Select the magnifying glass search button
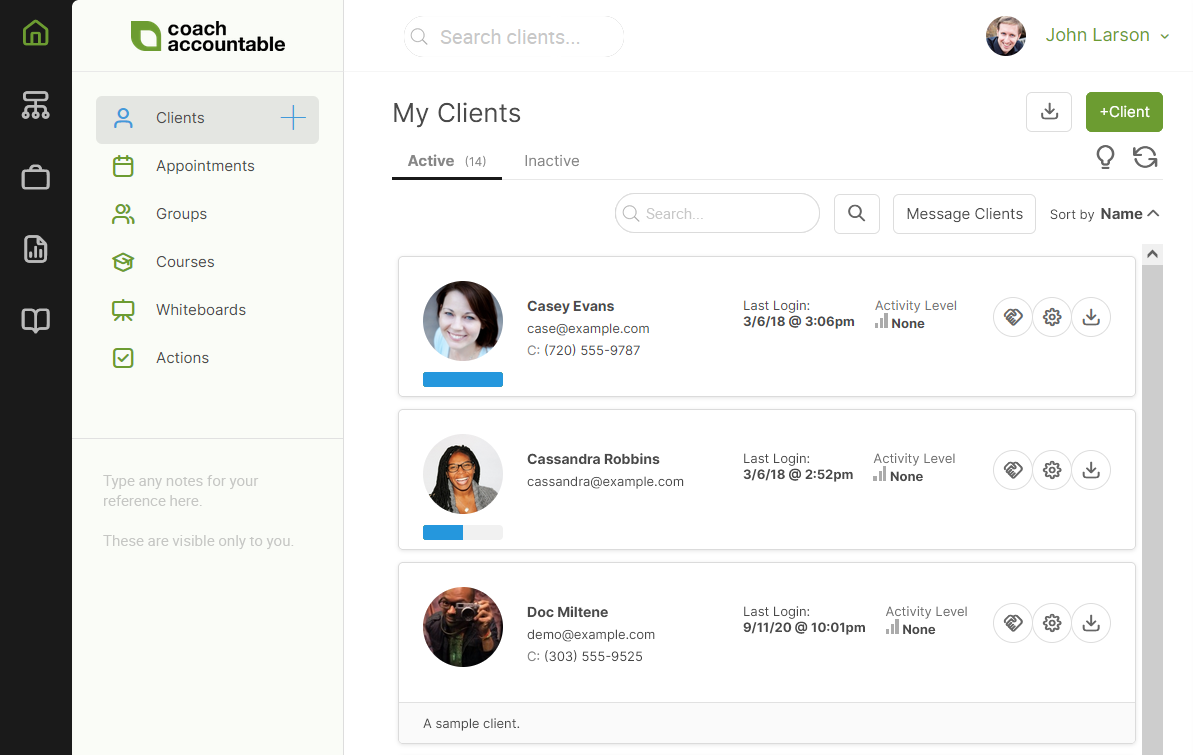1193x755 pixels. (856, 213)
